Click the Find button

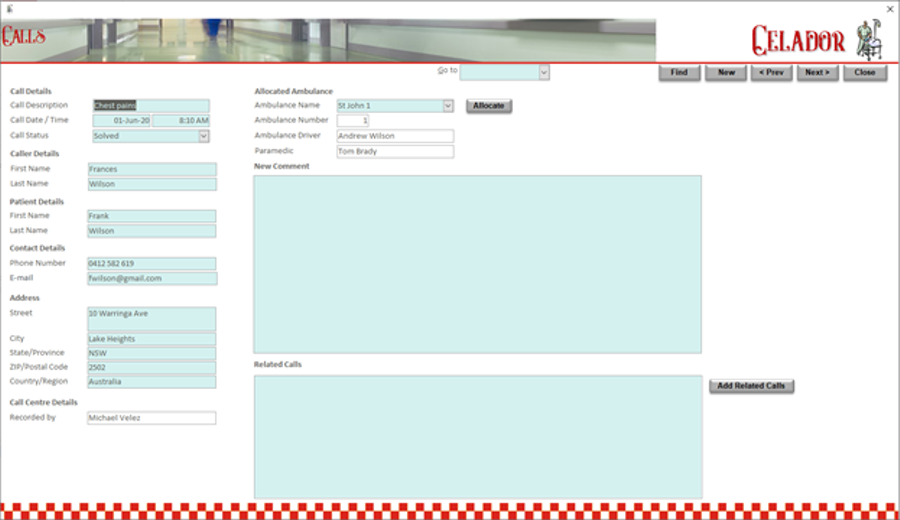click(679, 72)
